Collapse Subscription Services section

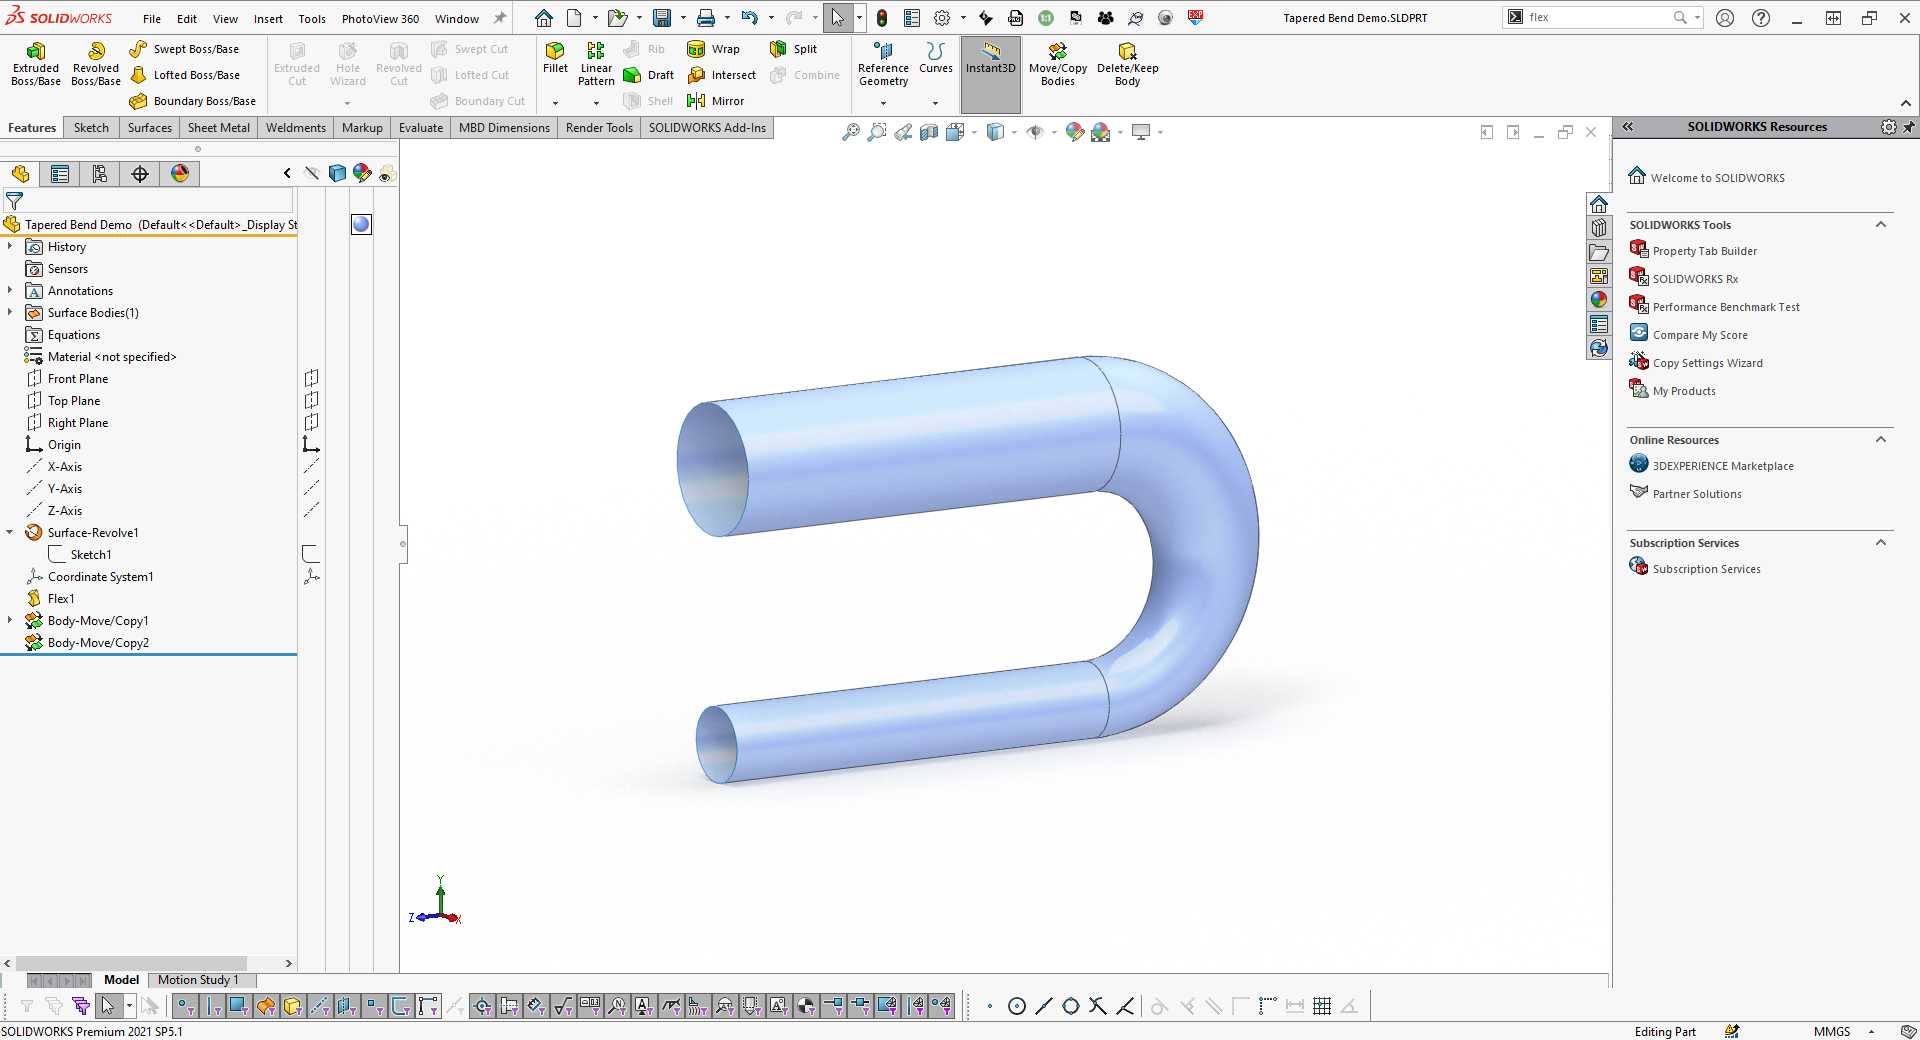coord(1881,543)
